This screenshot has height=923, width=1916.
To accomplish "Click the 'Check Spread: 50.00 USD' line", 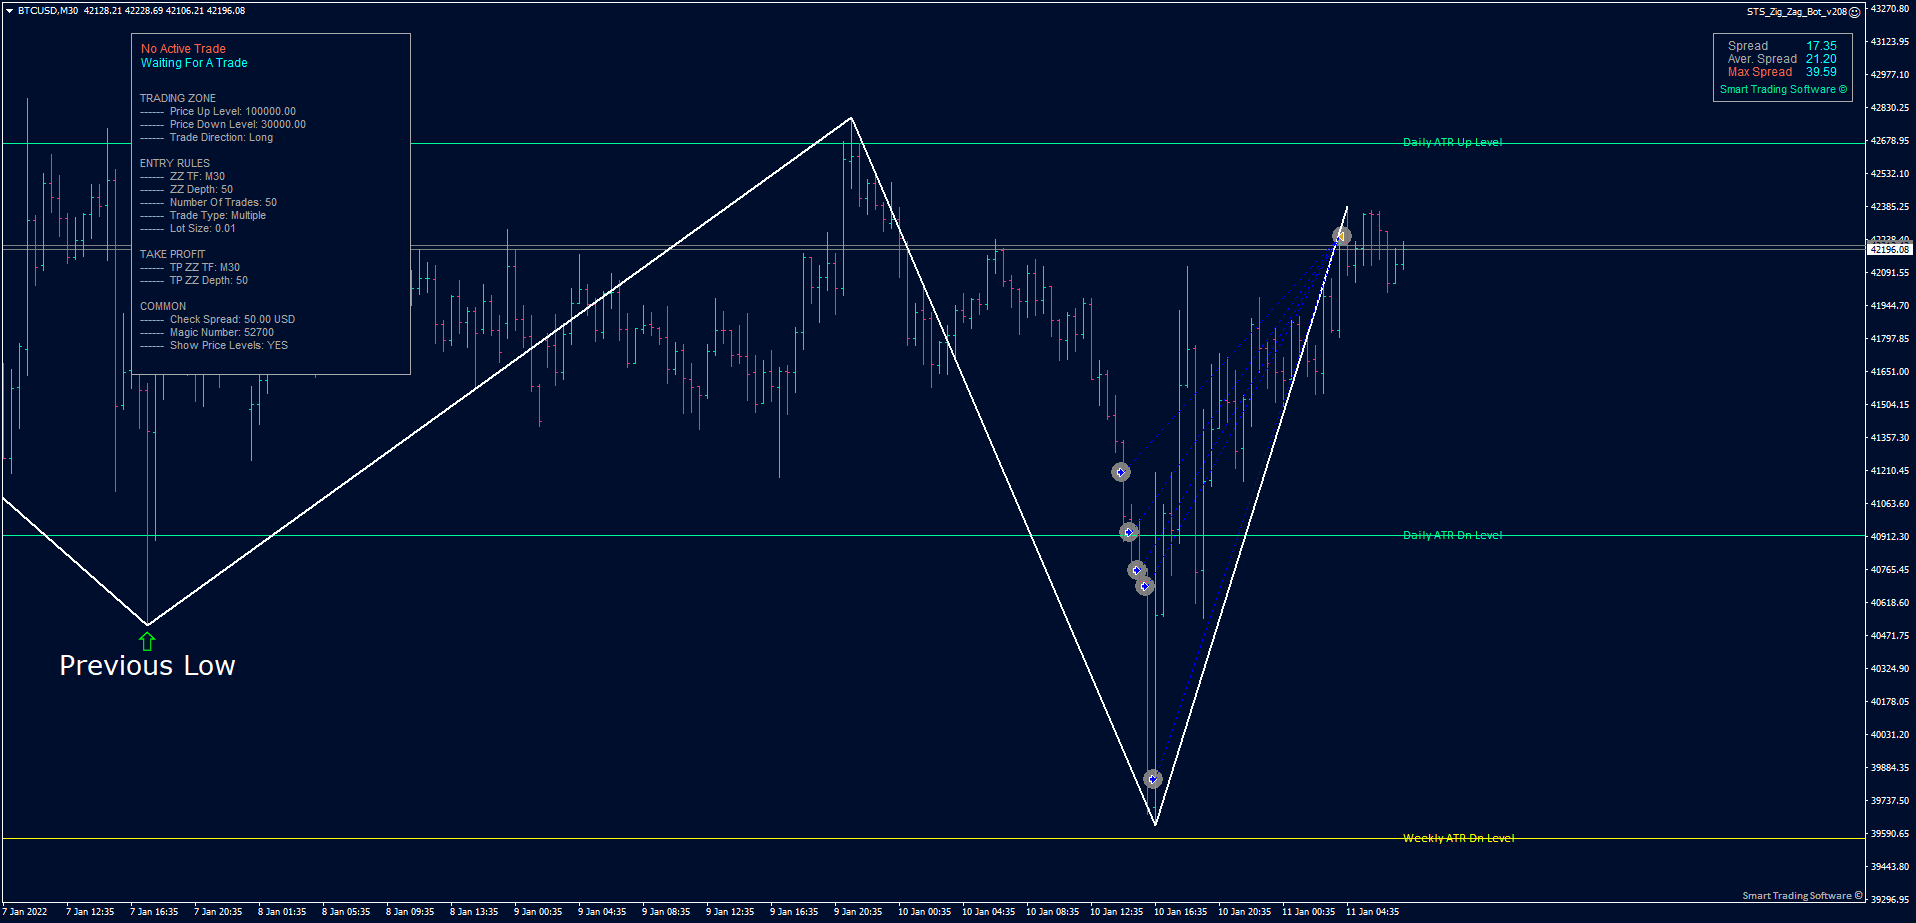I will (x=232, y=319).
